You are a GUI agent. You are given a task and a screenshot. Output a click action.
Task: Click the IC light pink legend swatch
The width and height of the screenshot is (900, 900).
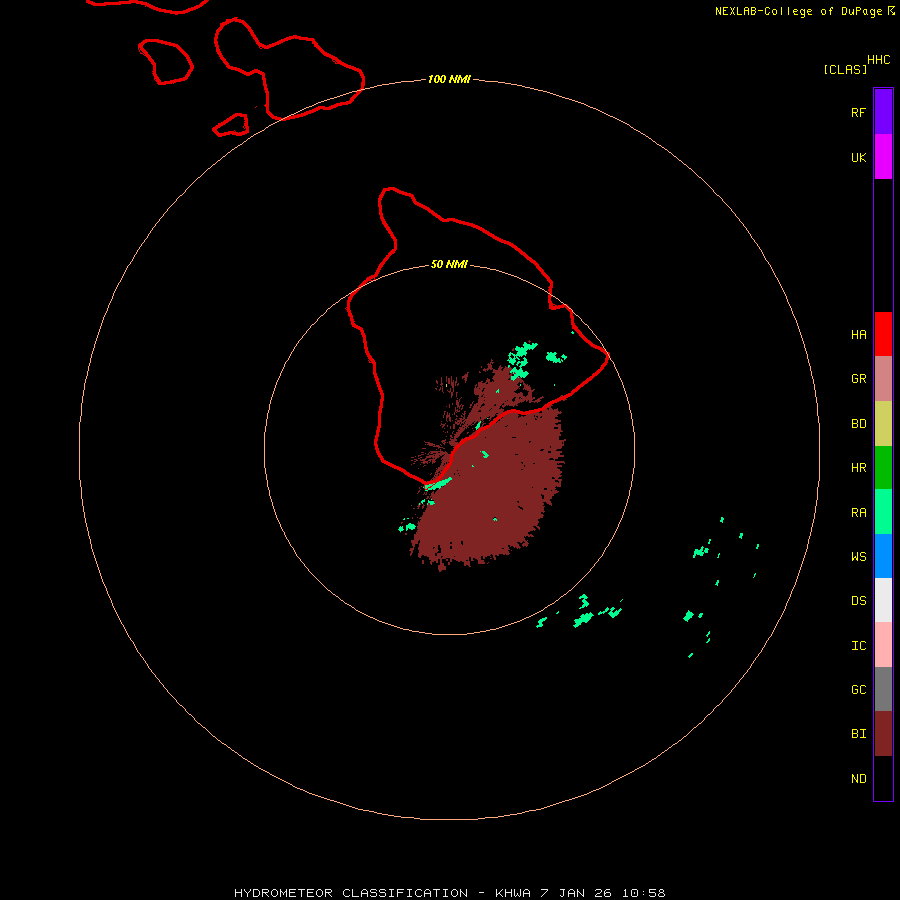883,645
